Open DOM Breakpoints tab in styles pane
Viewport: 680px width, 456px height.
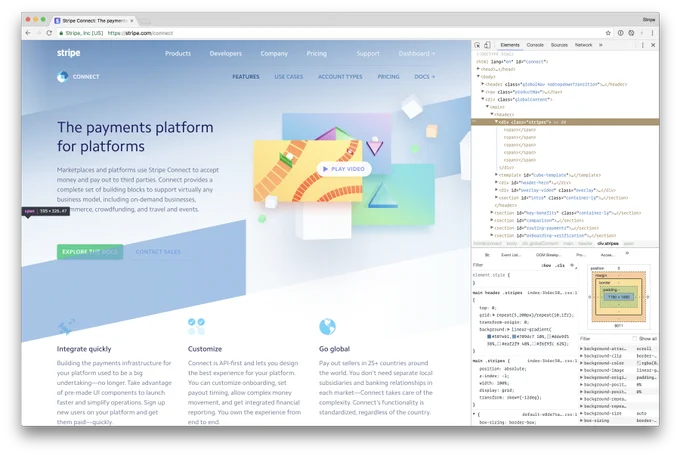point(548,255)
